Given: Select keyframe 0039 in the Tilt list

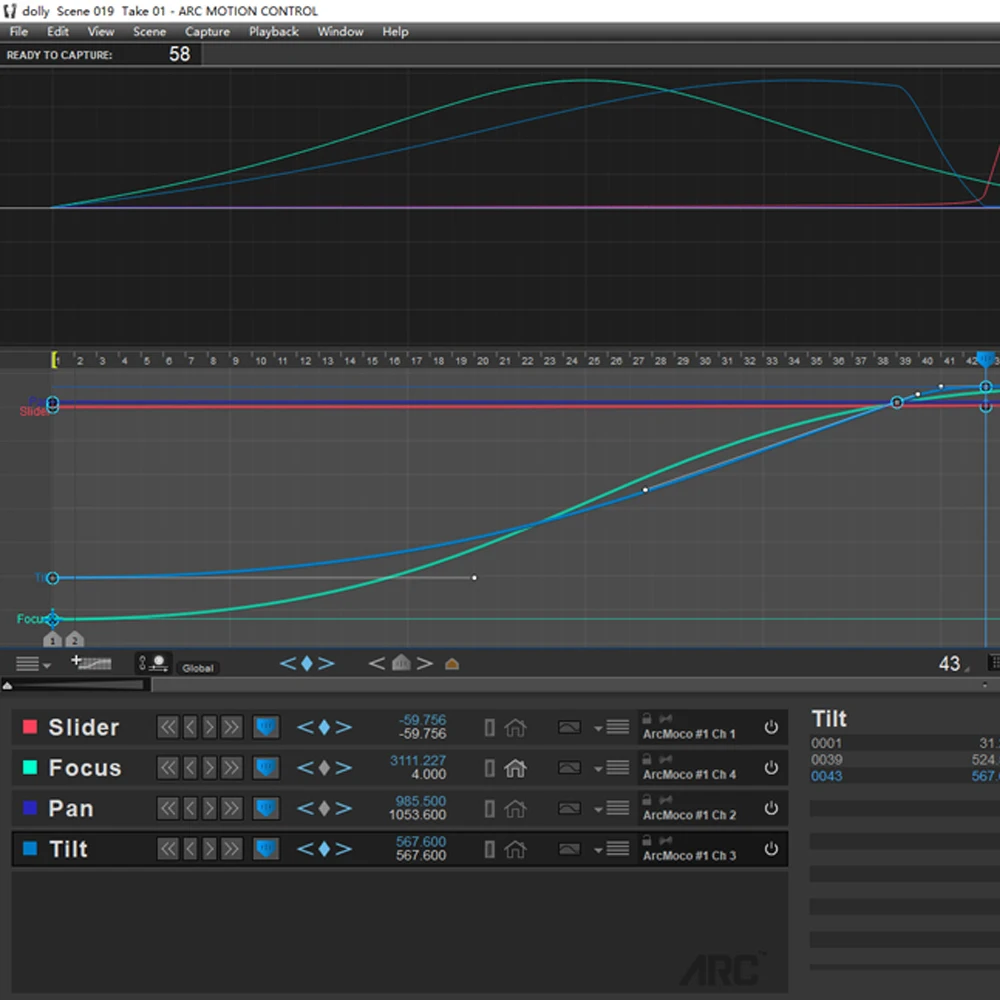Looking at the screenshot, I should point(827,760).
